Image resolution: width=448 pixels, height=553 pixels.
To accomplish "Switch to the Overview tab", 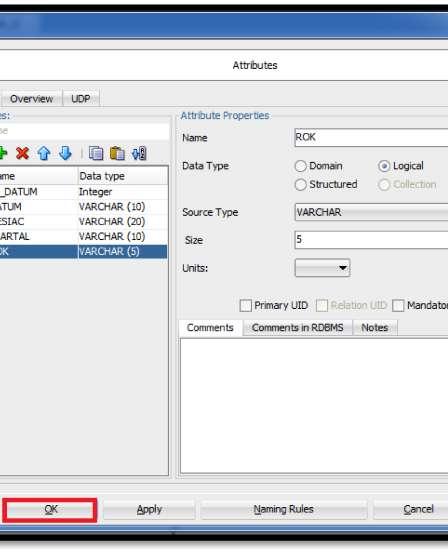I will click(32, 98).
